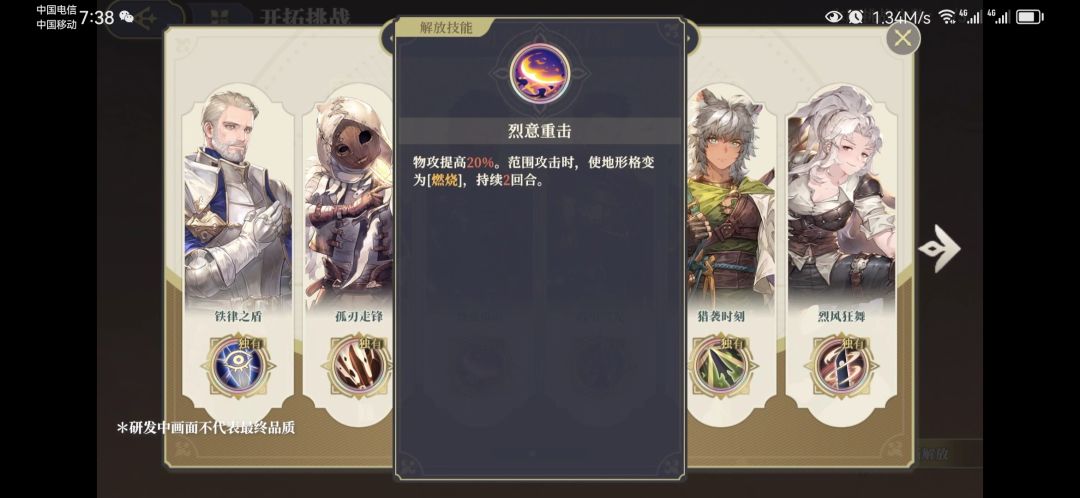Click the 烈风狂舞 name label
Viewport: 1080px width, 498px height.
842,317
